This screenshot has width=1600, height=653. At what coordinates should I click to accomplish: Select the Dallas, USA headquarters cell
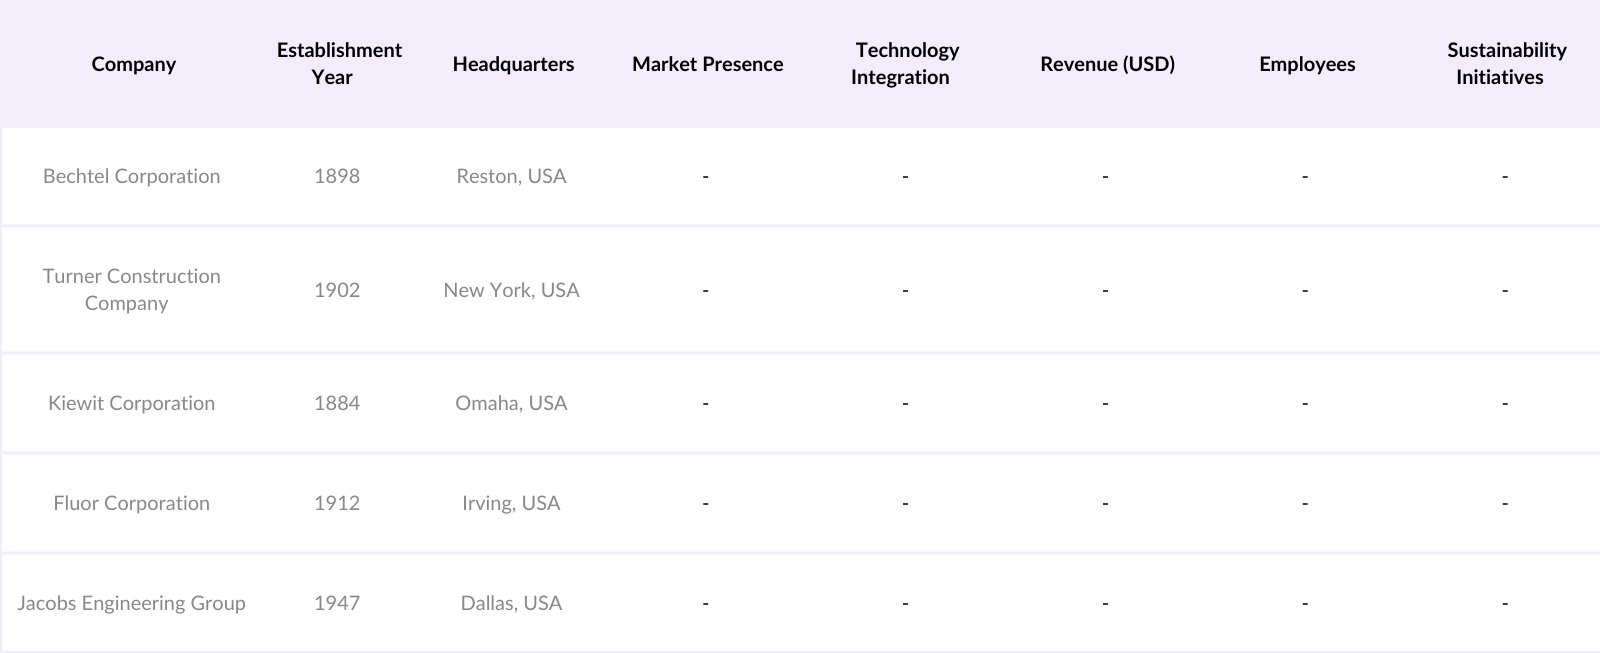coord(511,603)
